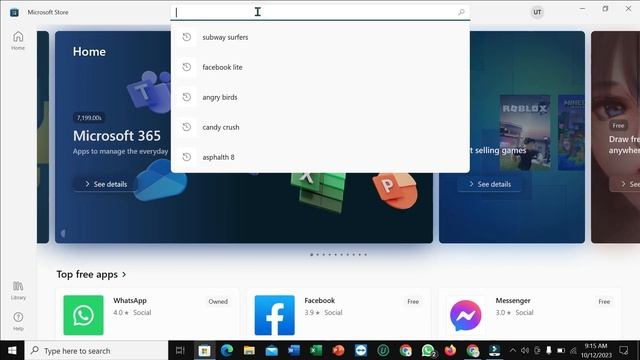Viewport: 640px width, 360px height.
Task: Open the Home tab in sidebar
Action: click(18, 40)
